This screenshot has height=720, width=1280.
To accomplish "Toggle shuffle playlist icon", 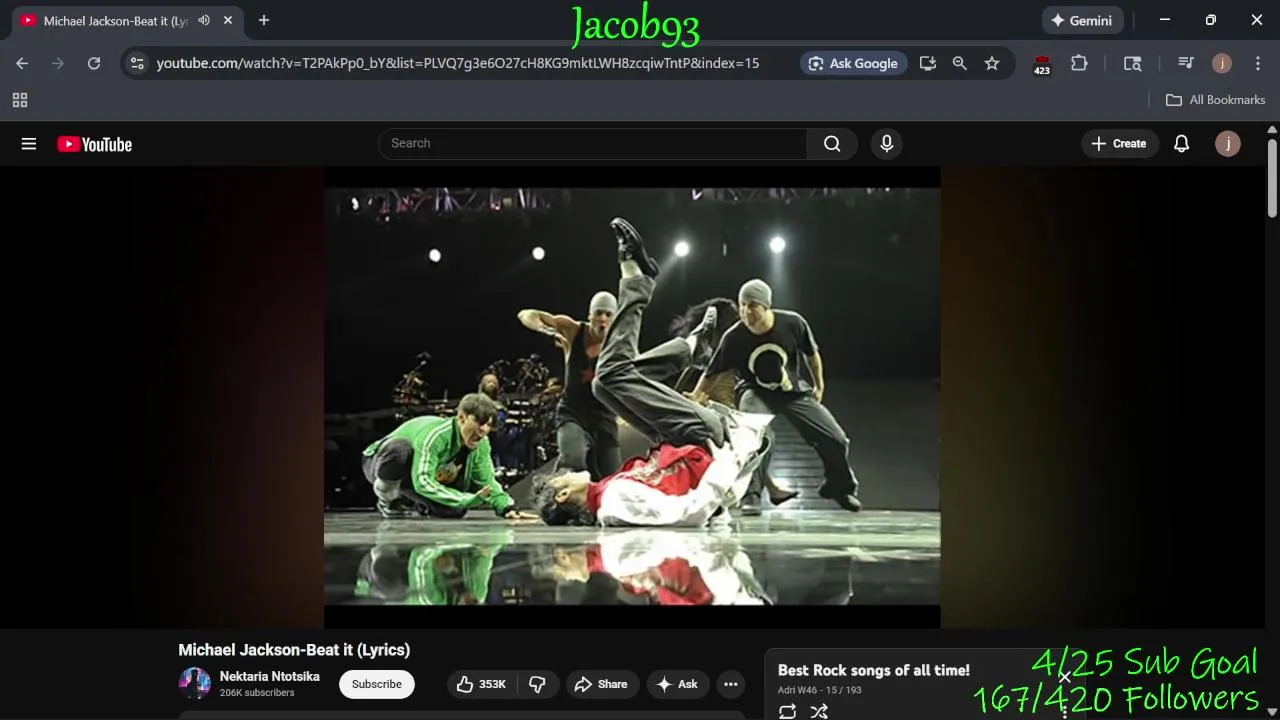I will 819,712.
